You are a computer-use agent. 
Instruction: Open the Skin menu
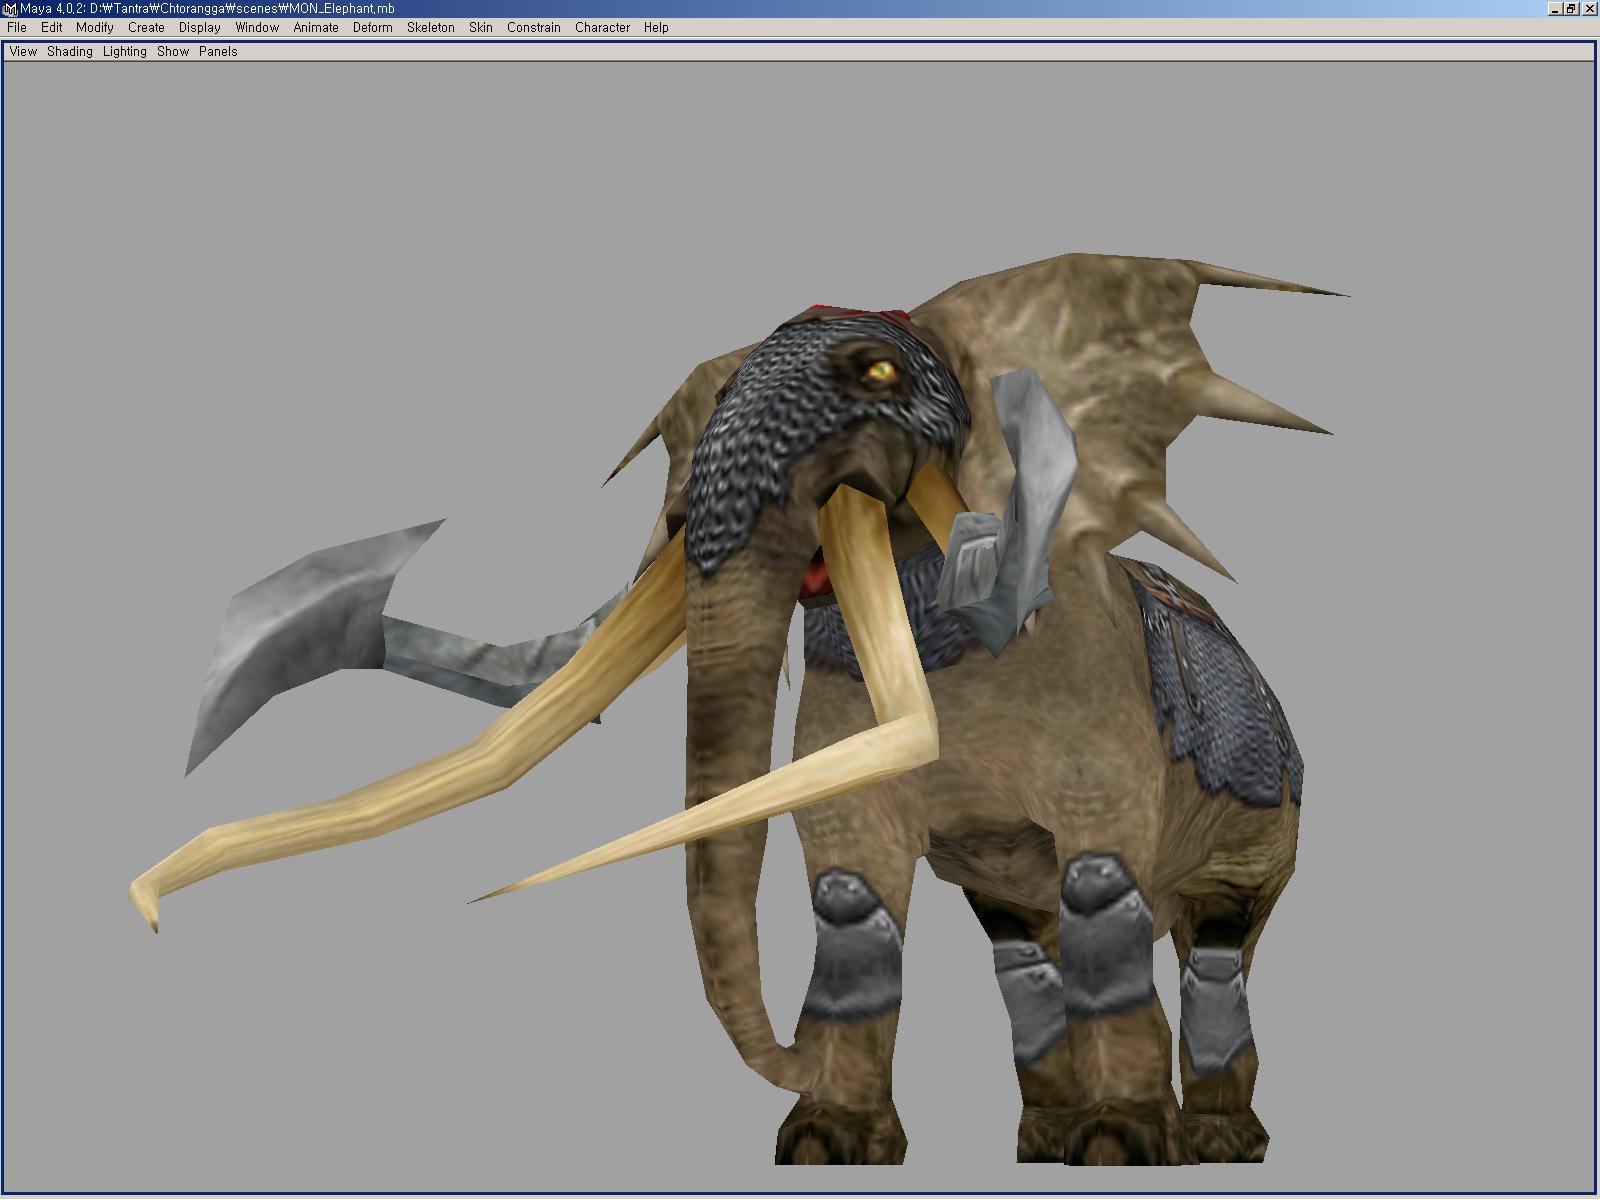click(481, 27)
